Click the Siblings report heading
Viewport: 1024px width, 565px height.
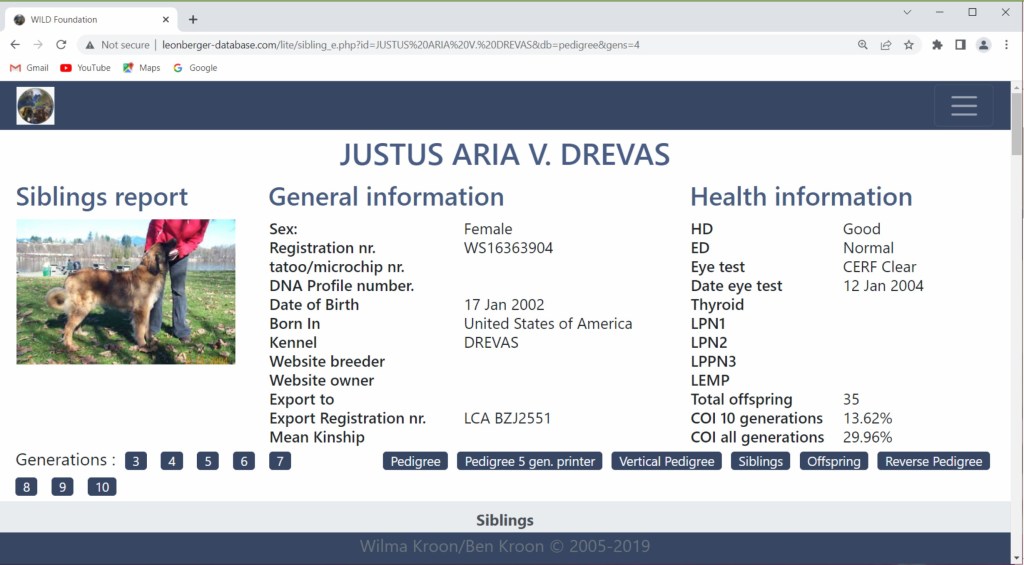[x=102, y=197]
